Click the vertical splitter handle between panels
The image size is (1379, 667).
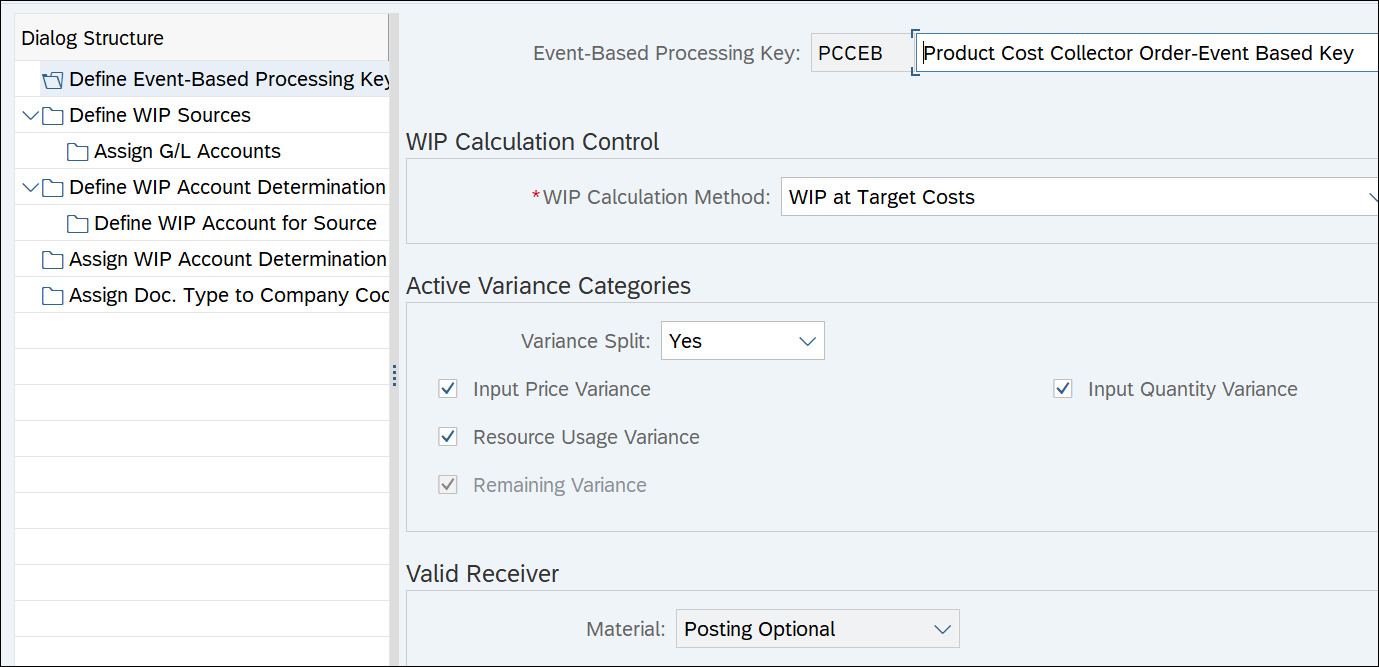point(394,376)
